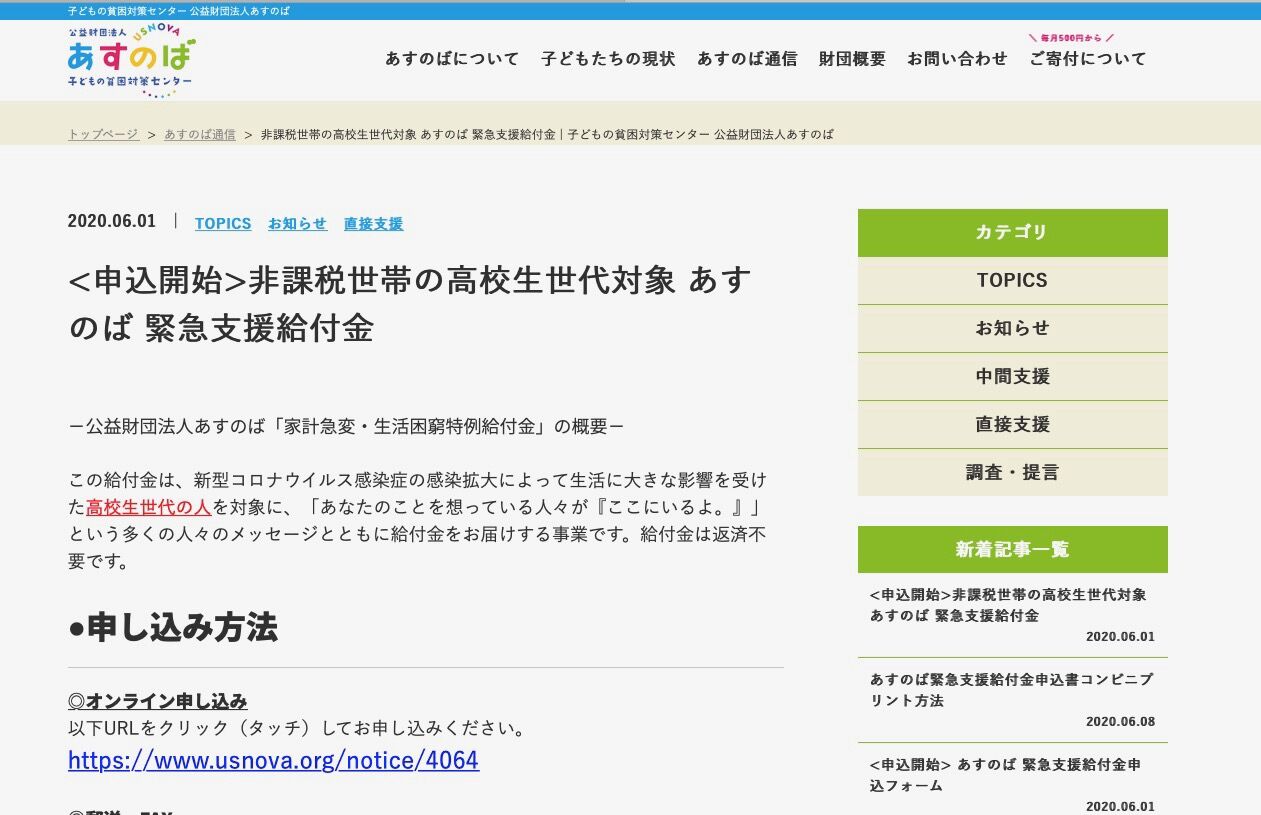The height and width of the screenshot is (815, 1261).
Task: Select 中間支援 in the カテゴリ sidebar
Action: (x=1012, y=377)
